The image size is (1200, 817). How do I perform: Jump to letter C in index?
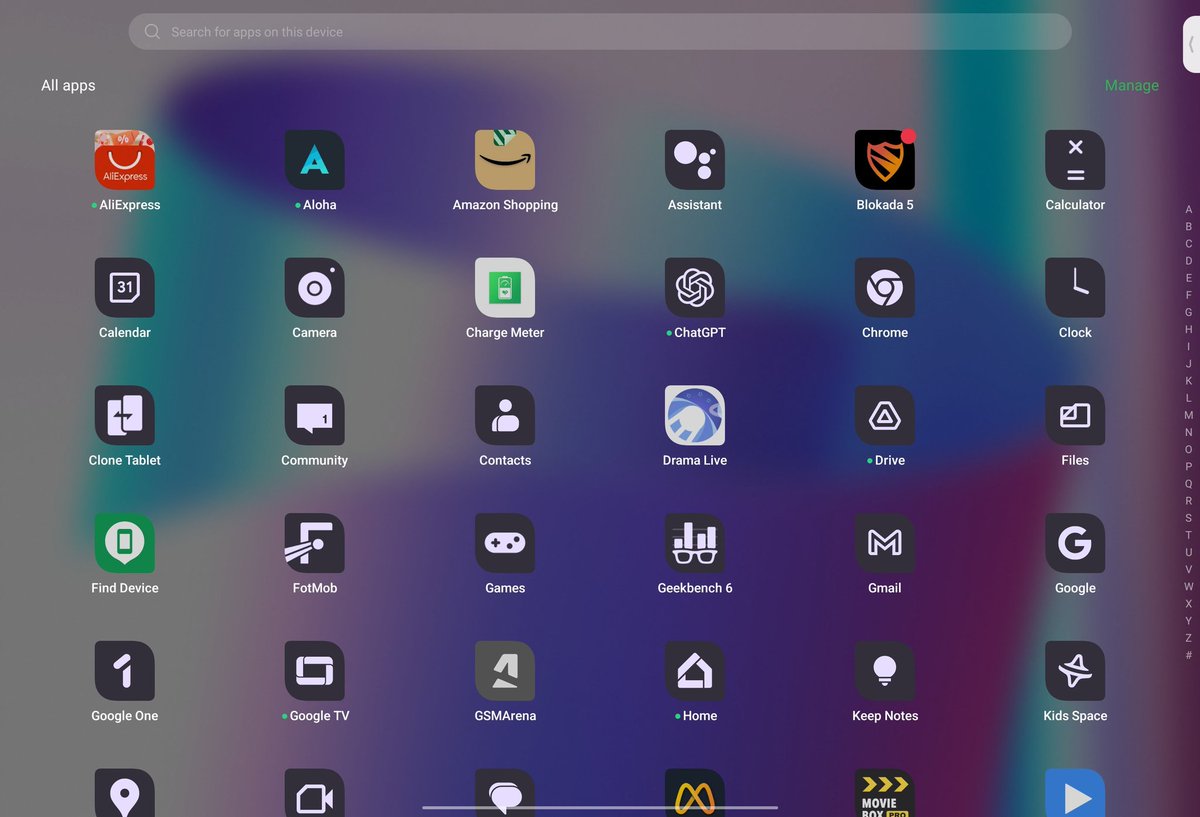pyautogui.click(x=1189, y=244)
